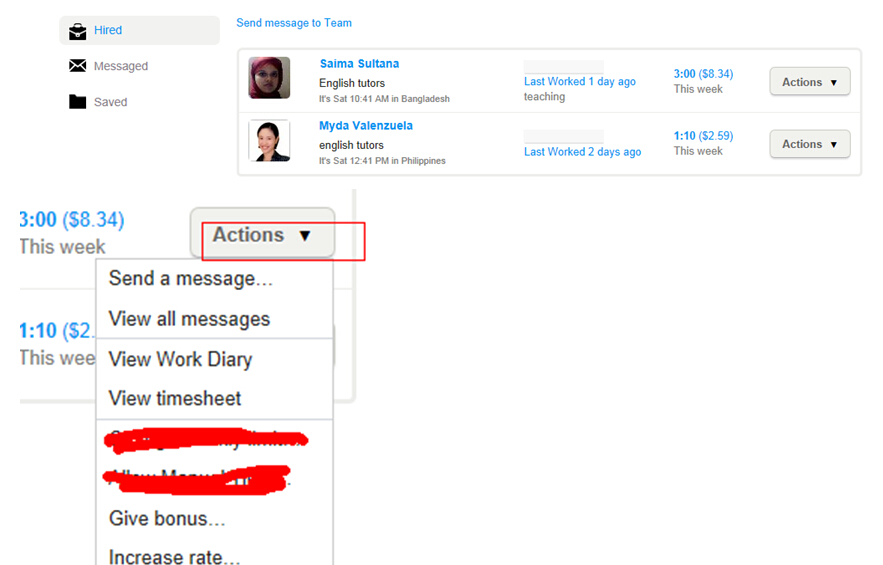This screenshot has height=565, width=883.
Task: Expand Actions dropdown for Saima Sultana
Action: (809, 82)
